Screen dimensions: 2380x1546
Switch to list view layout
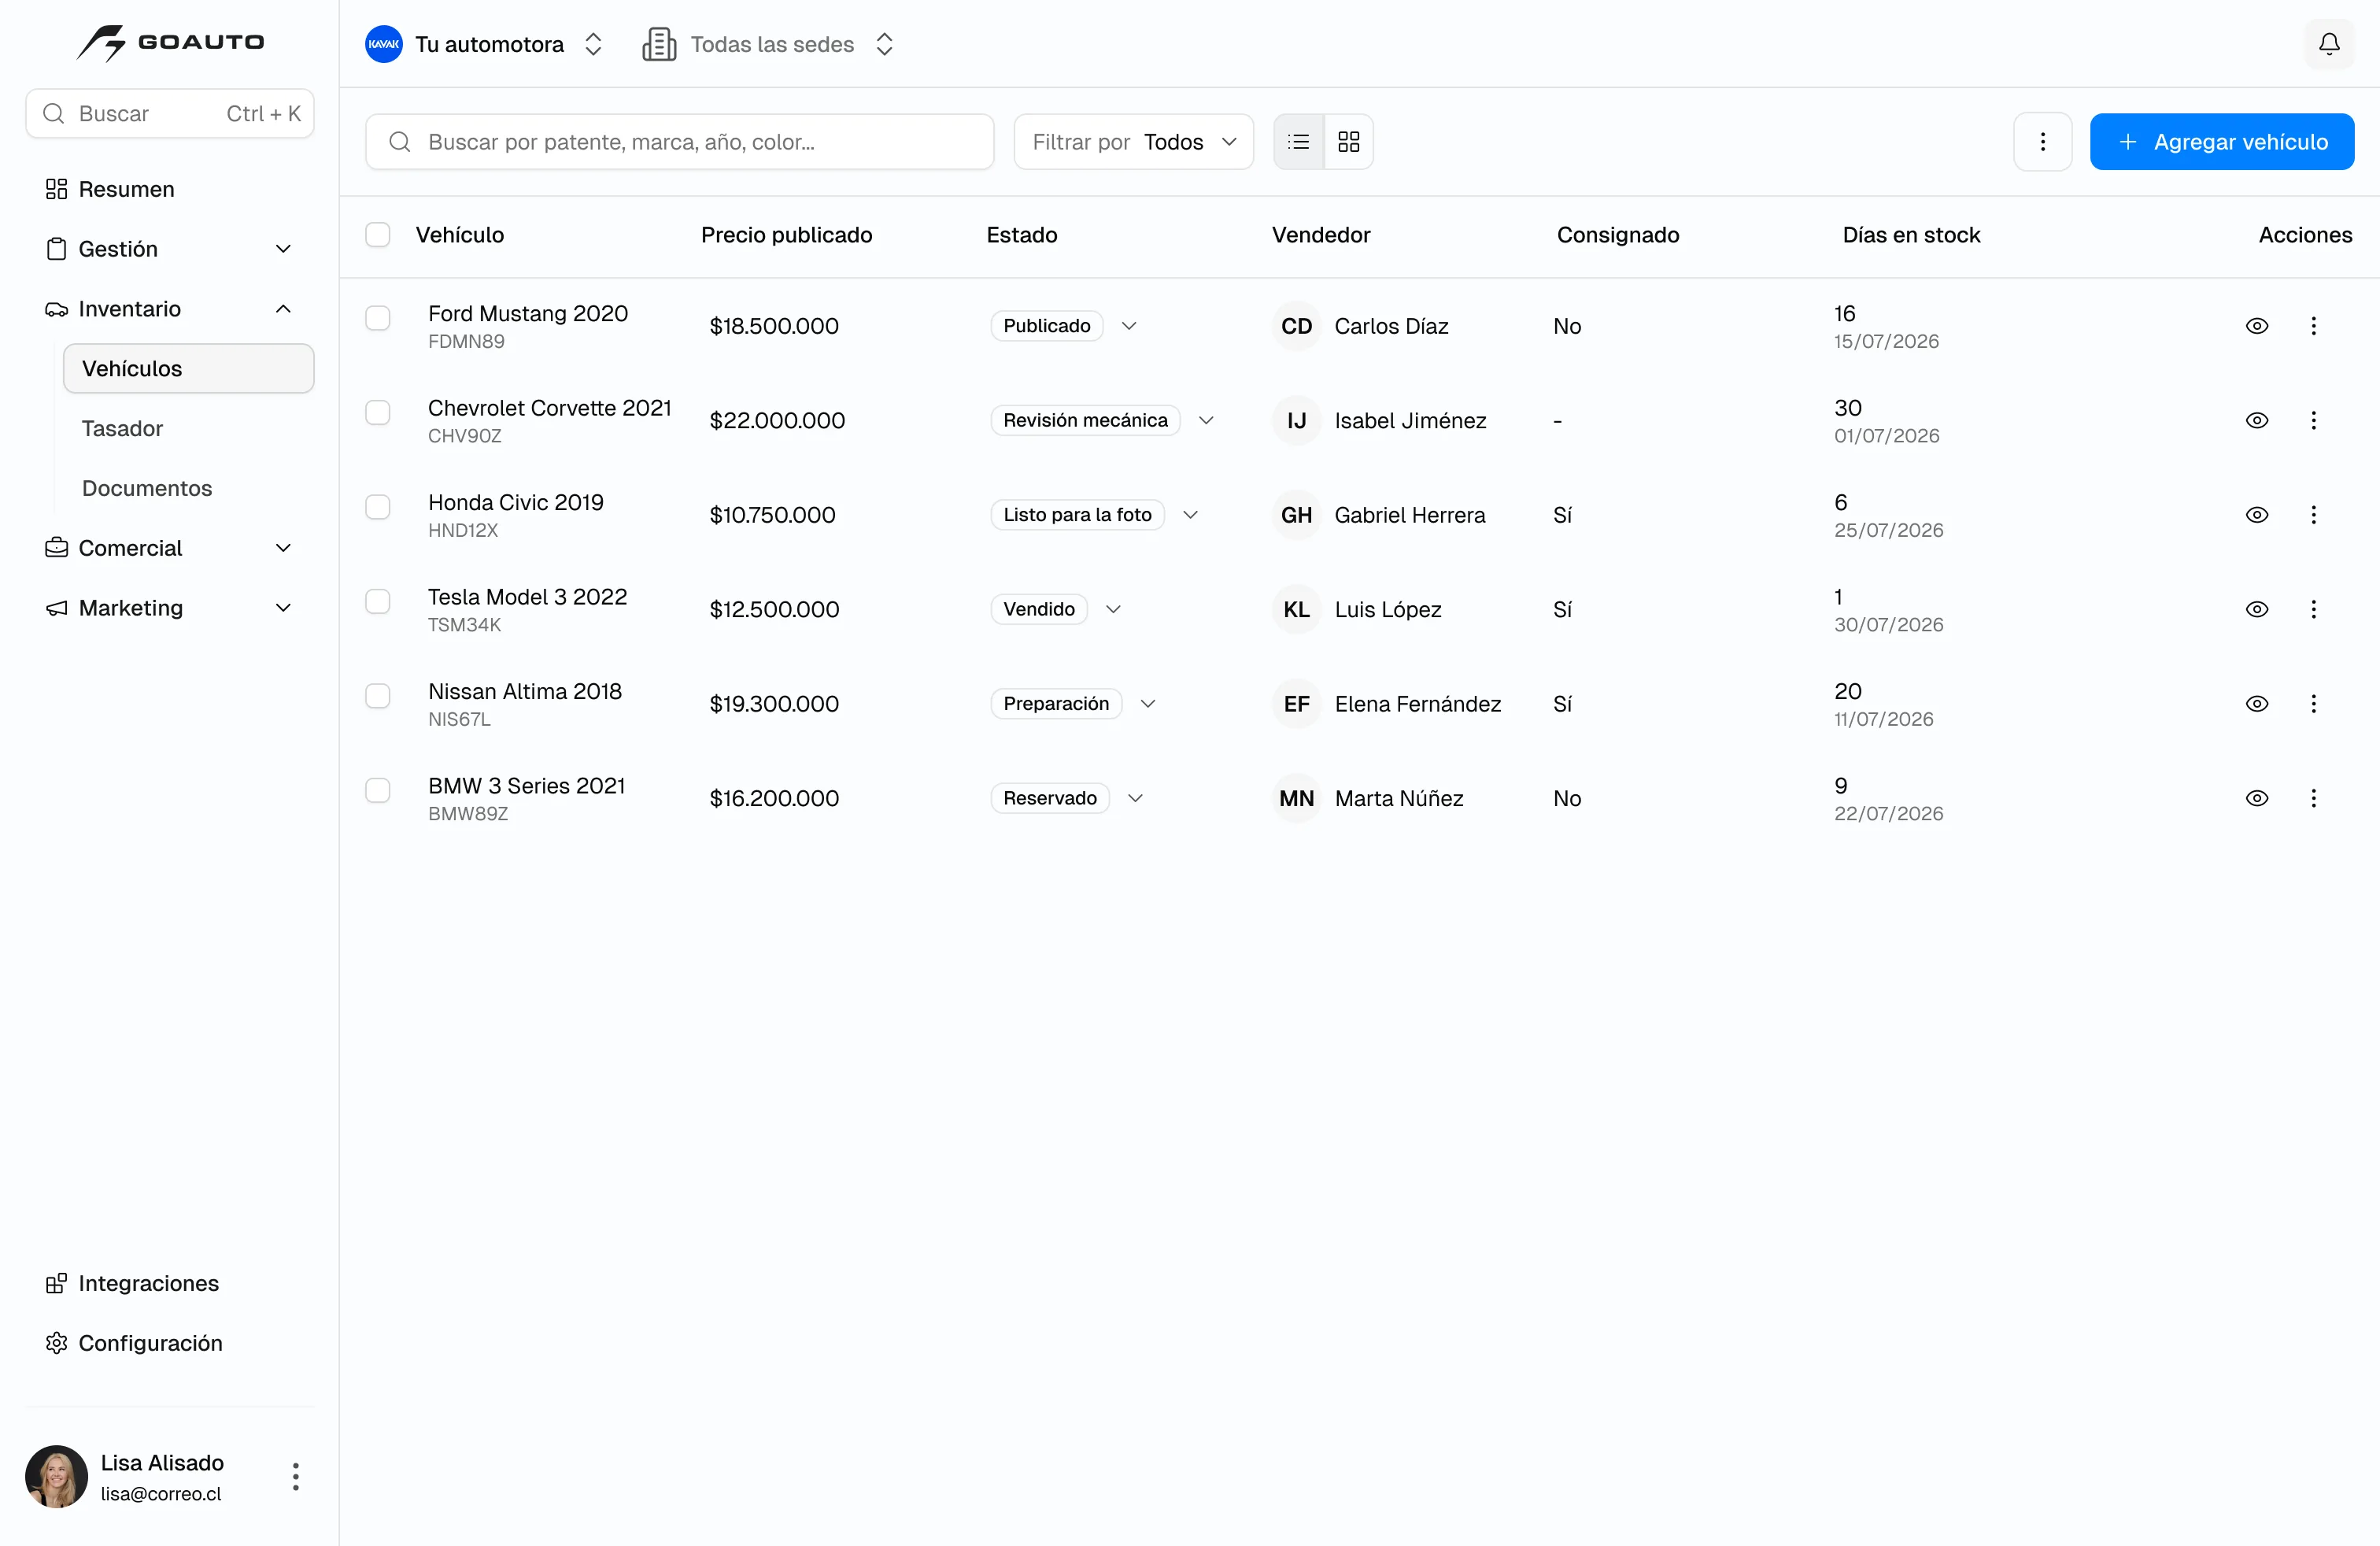[1298, 142]
